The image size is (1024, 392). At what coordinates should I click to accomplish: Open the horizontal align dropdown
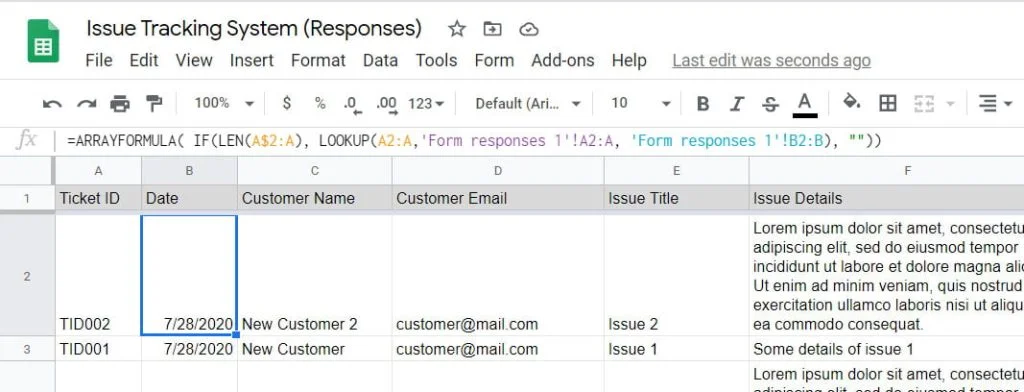pyautogui.click(x=995, y=103)
